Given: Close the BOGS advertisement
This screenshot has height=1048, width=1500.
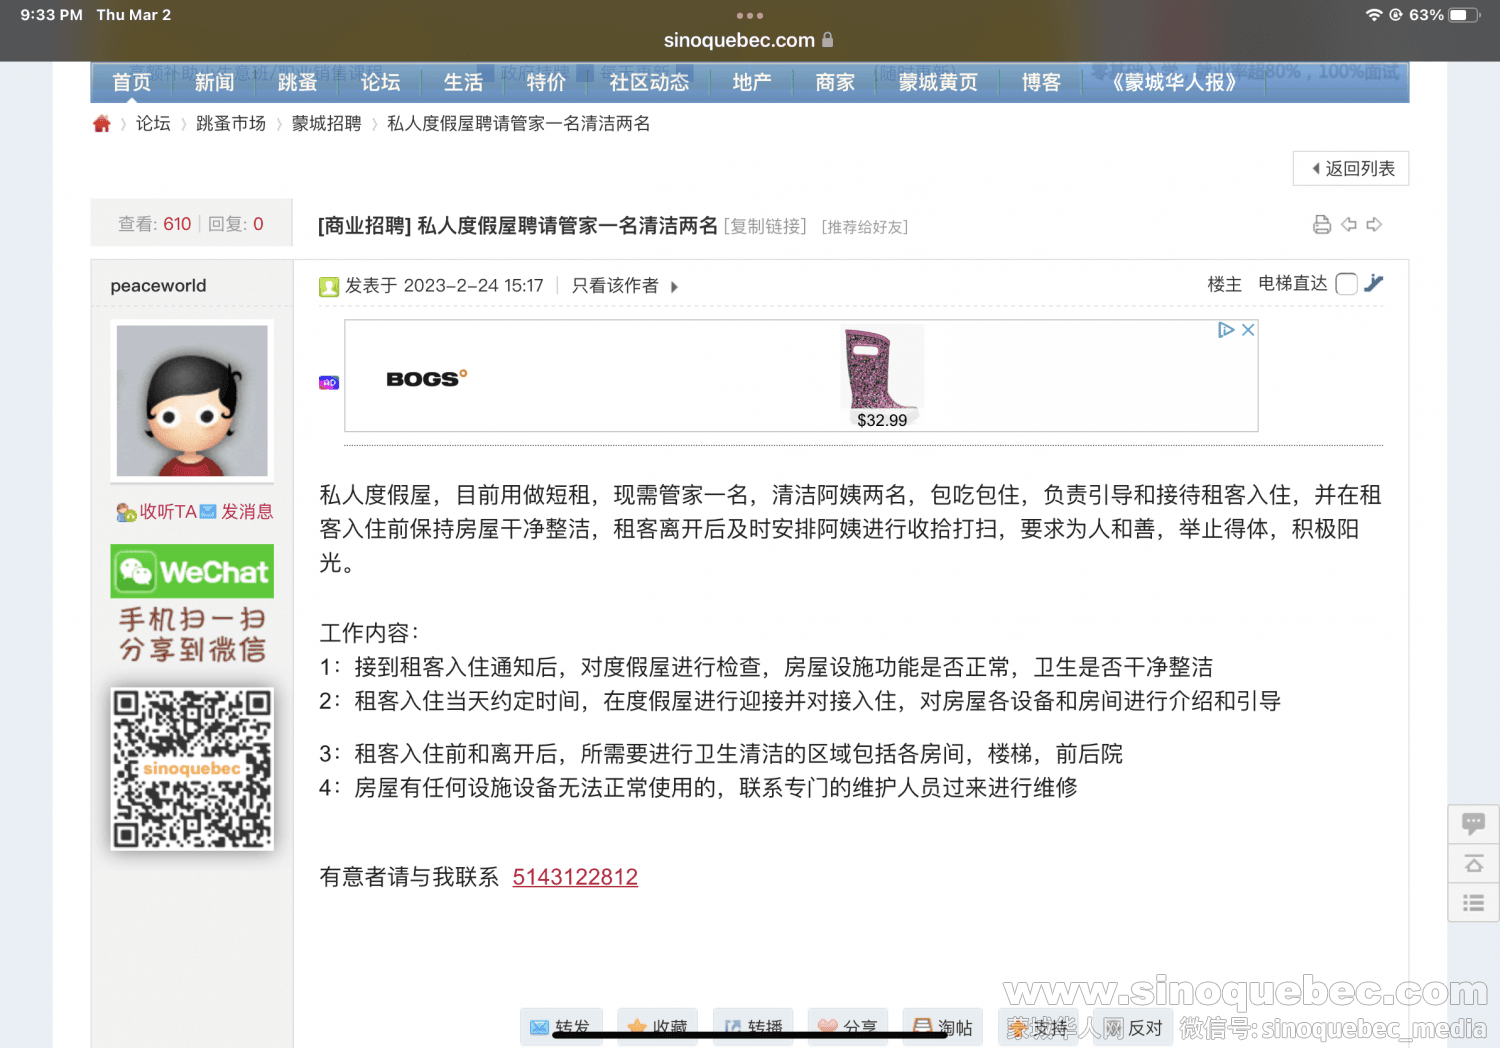Looking at the screenshot, I should coord(1248,330).
